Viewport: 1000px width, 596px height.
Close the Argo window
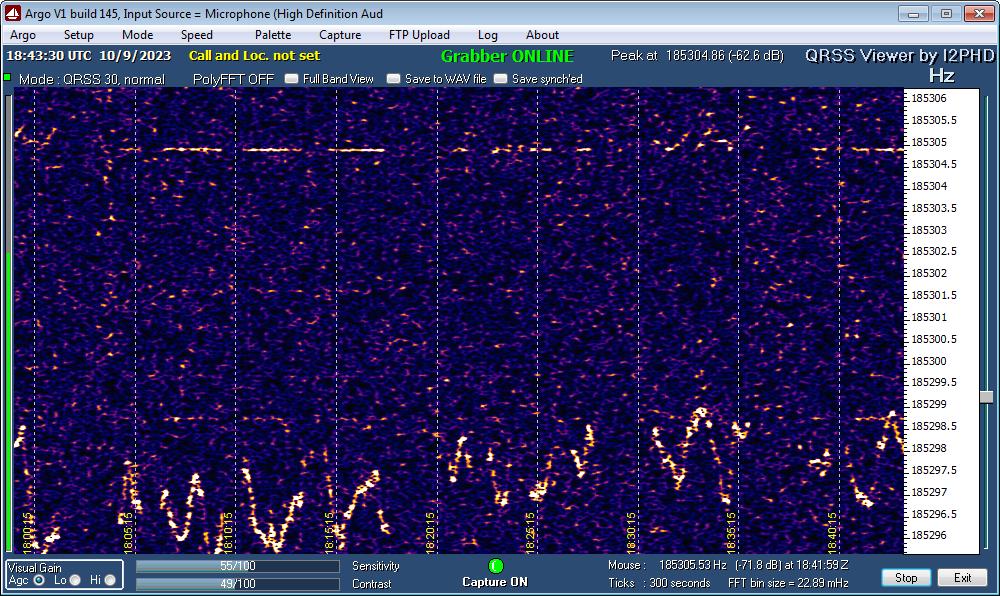(979, 13)
